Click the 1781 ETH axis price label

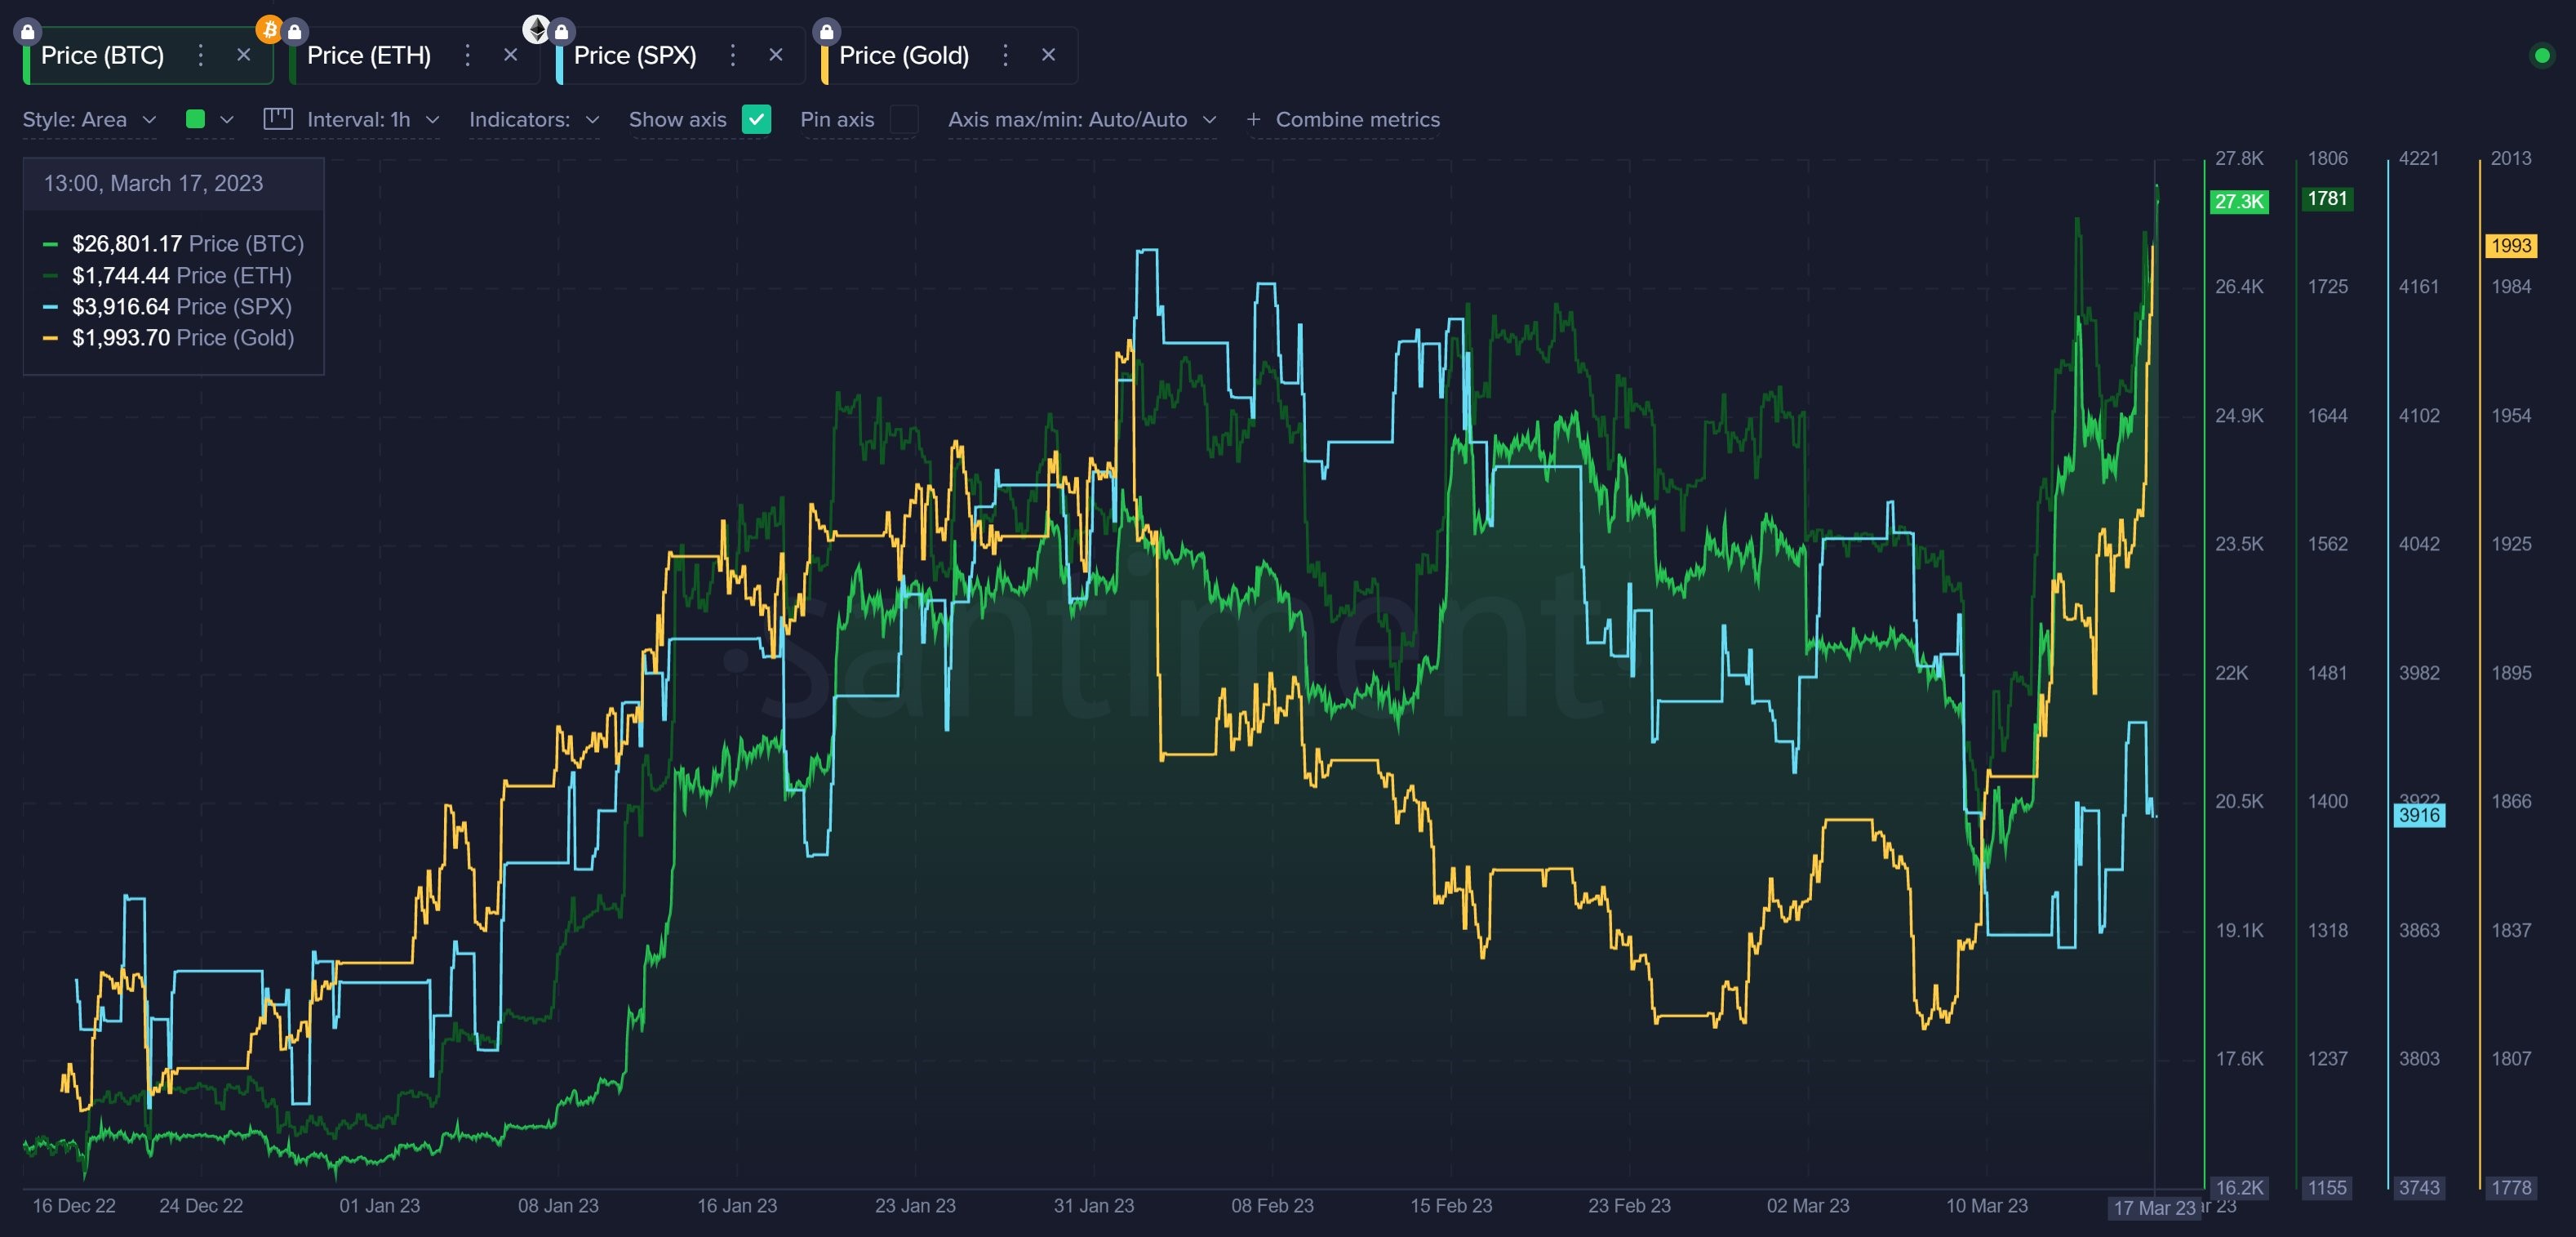tap(2327, 198)
